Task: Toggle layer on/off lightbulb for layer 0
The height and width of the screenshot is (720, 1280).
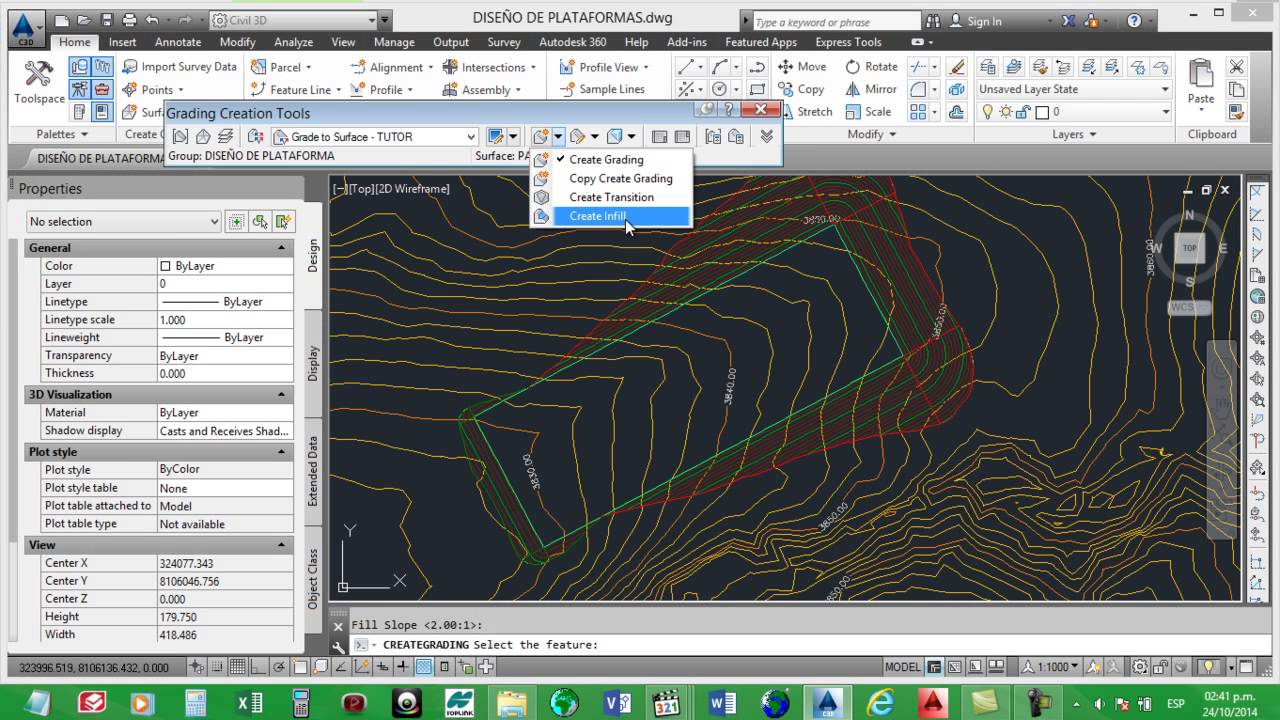Action: tap(989, 112)
